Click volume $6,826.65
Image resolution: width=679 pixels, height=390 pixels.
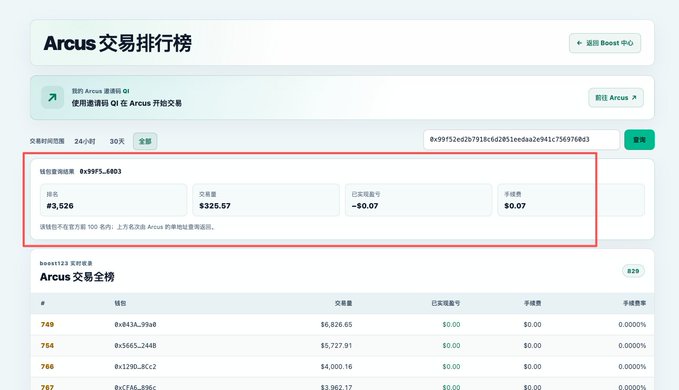[x=336, y=324]
